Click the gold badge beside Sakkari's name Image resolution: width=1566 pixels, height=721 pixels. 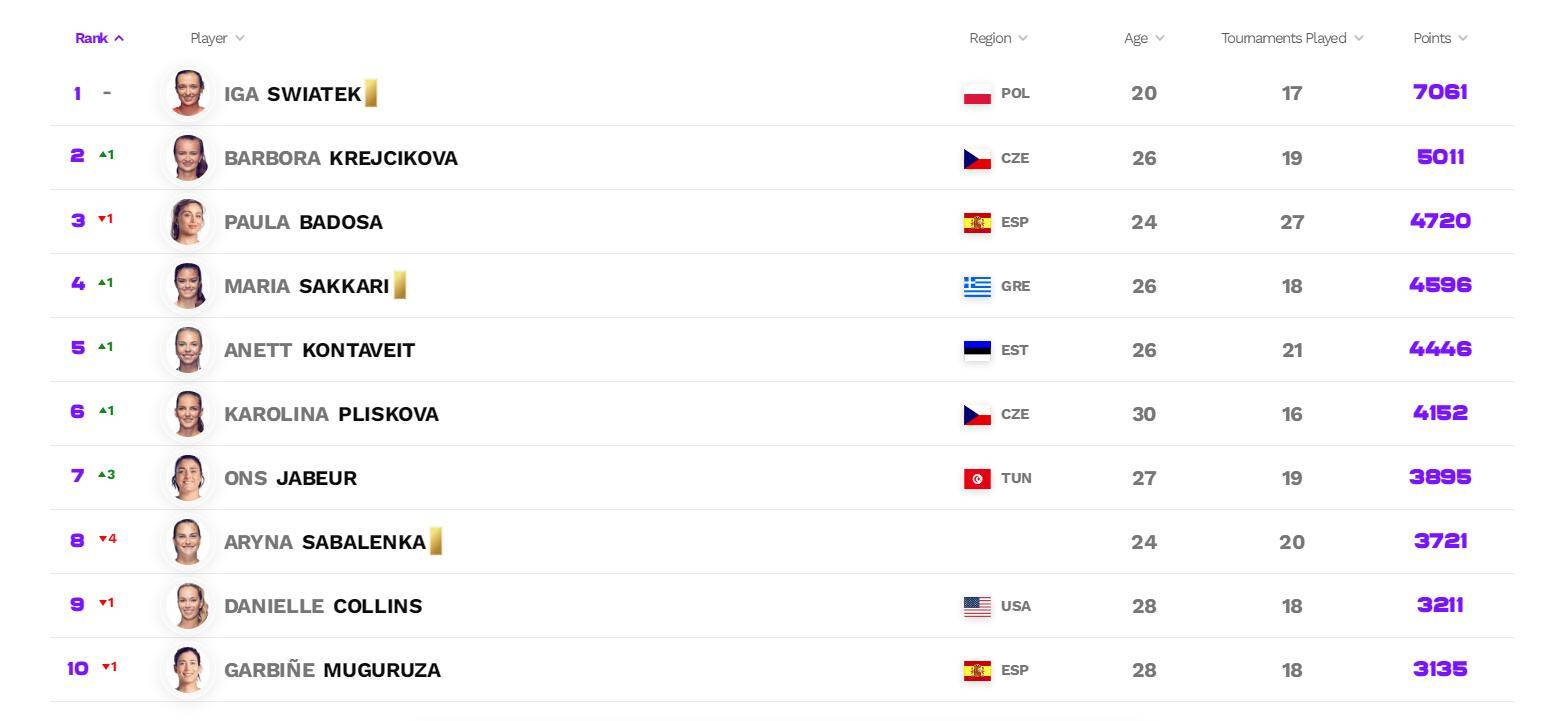[x=400, y=285]
